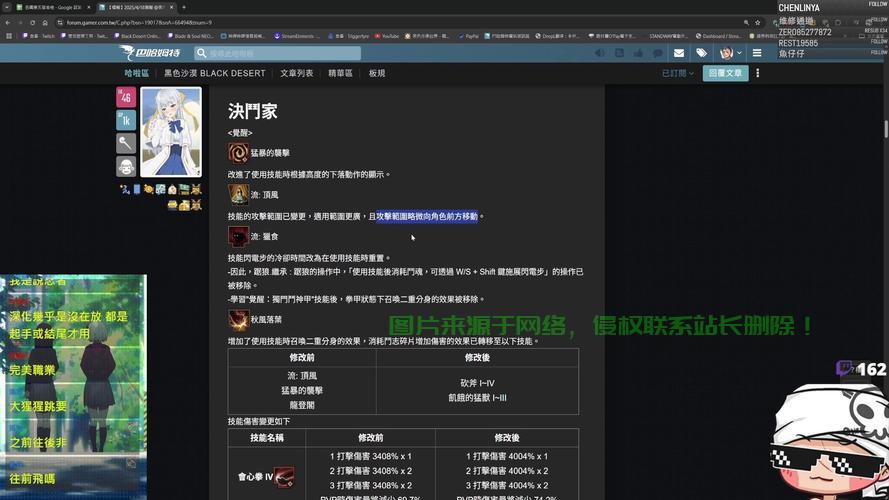The height and width of the screenshot is (500, 889).
Task: Click the gray monkey race badge
Action: pyautogui.click(x=126, y=167)
